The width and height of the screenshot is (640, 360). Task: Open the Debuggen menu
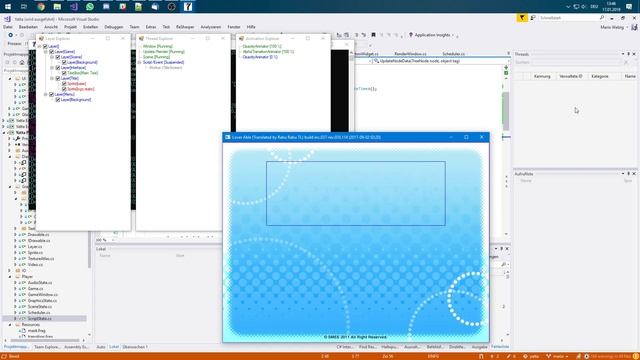click(113, 27)
